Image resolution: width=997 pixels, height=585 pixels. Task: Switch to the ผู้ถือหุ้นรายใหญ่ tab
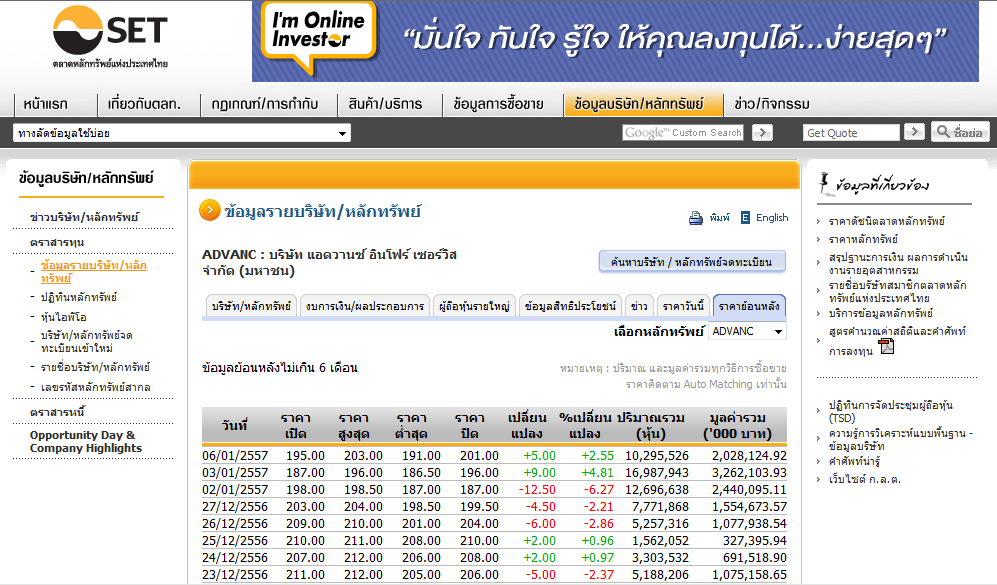tap(474, 306)
